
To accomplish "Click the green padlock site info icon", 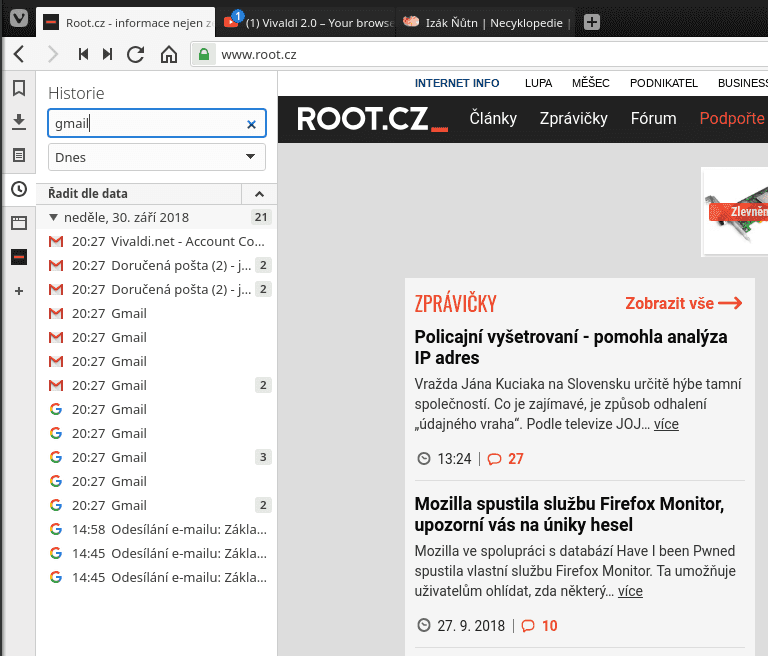I will [204, 54].
